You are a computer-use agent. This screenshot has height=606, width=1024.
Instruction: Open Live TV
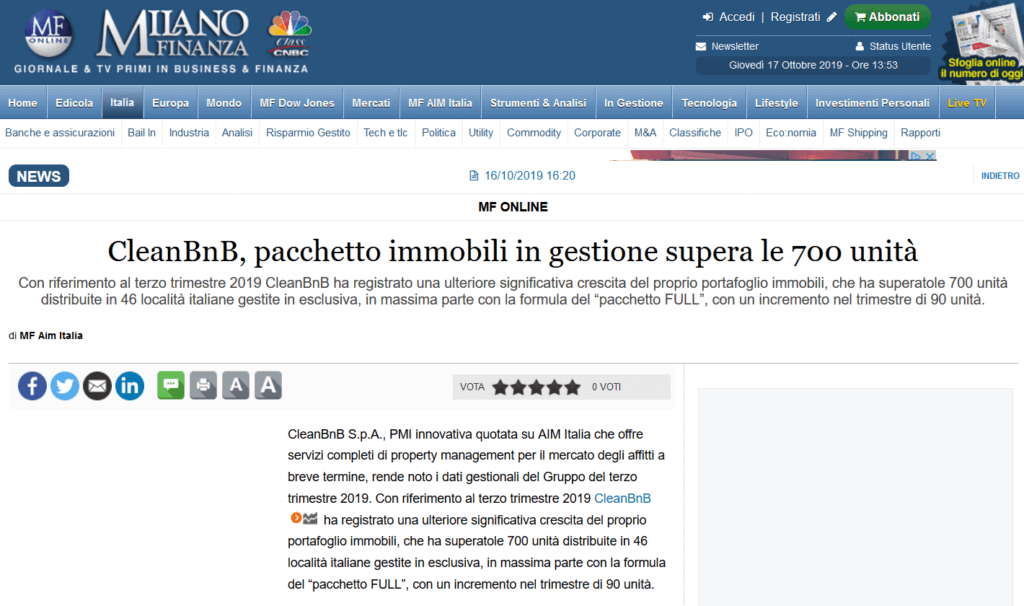pyautogui.click(x=967, y=103)
